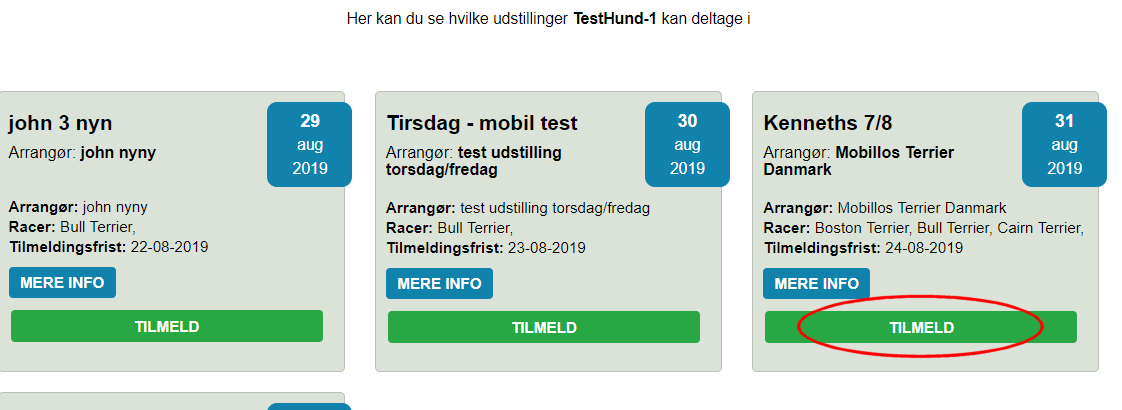The height and width of the screenshot is (410, 1122).
Task: Click the 30 aug 2019 date badge
Action: 687,145
